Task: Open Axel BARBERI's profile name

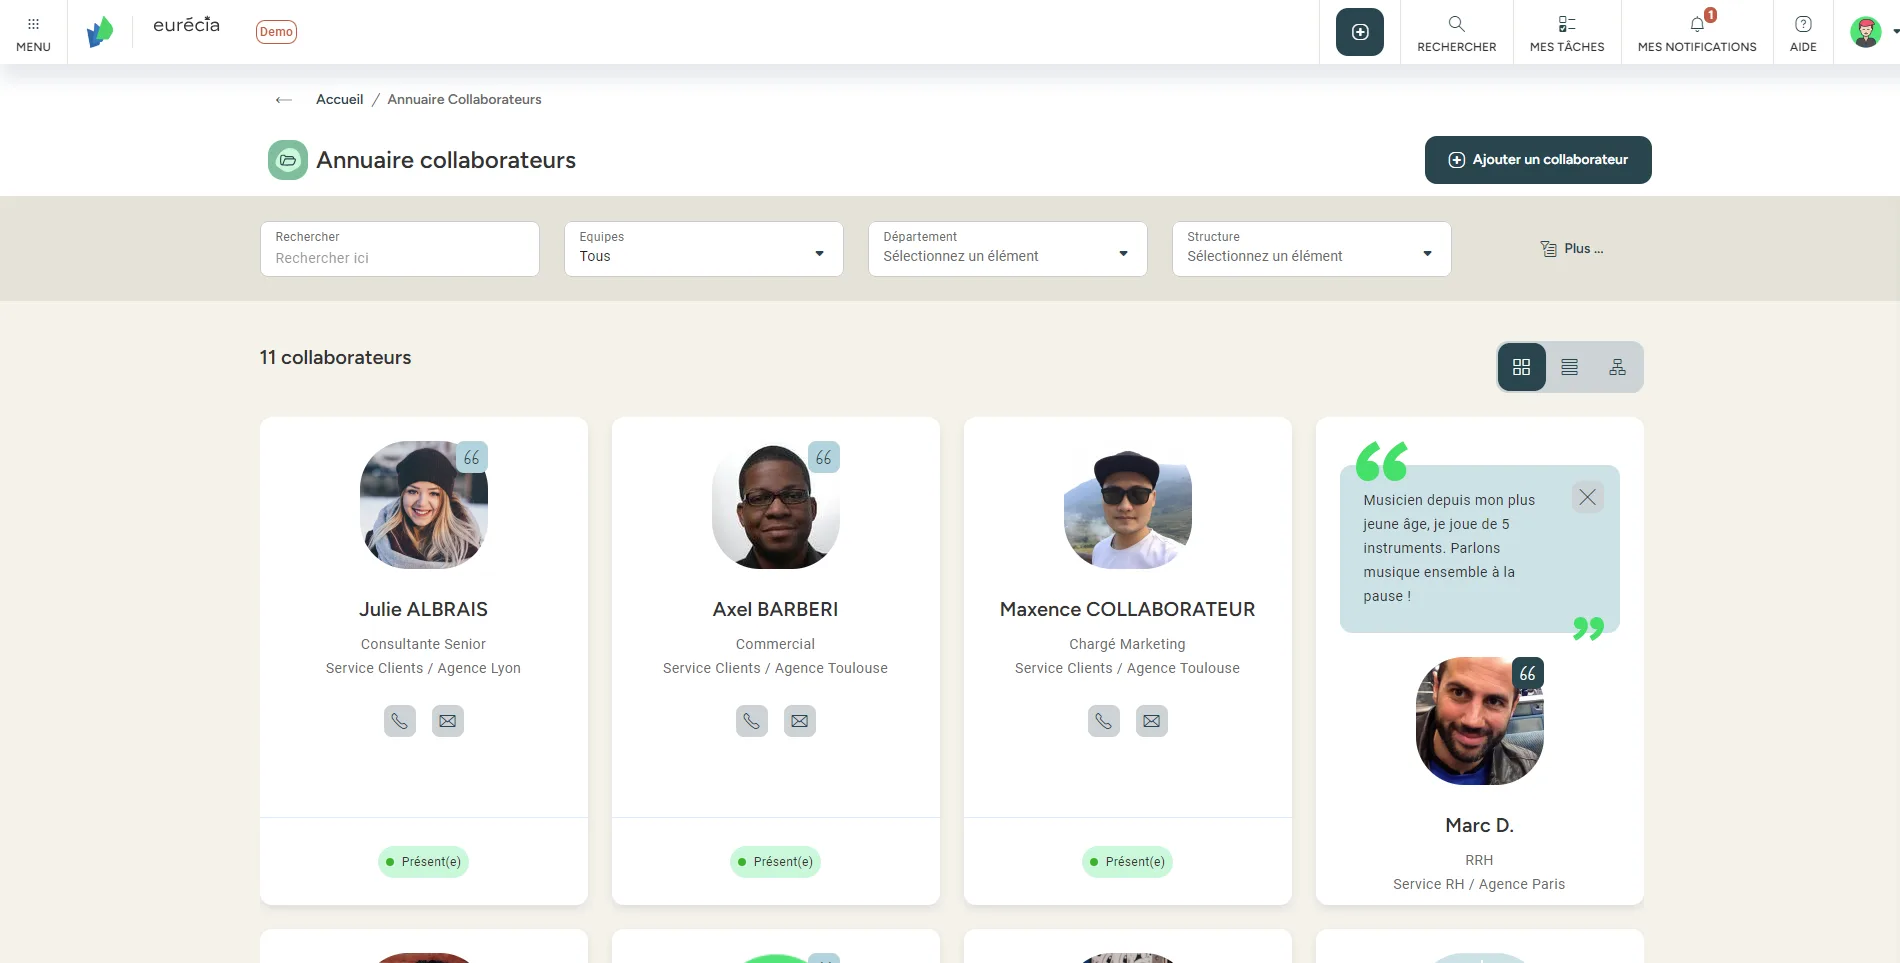Action: pyautogui.click(x=776, y=610)
